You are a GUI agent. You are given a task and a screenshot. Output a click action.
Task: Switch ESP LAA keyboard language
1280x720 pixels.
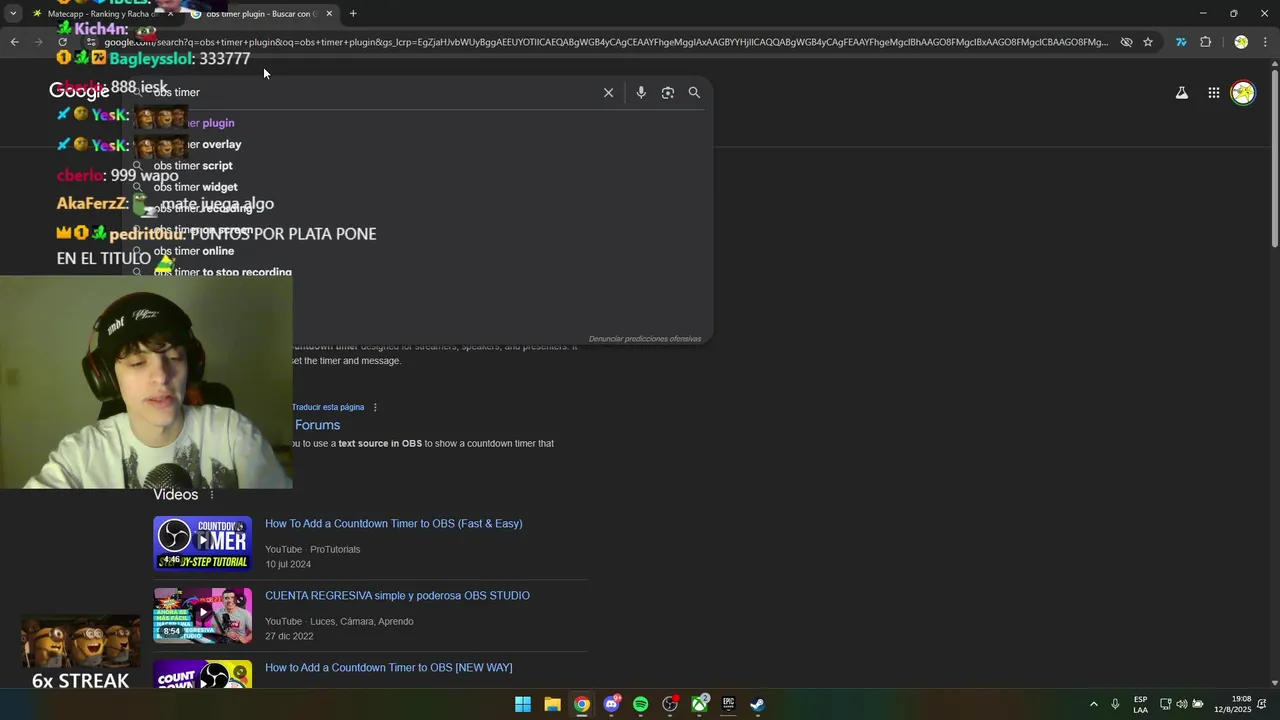[1140, 705]
